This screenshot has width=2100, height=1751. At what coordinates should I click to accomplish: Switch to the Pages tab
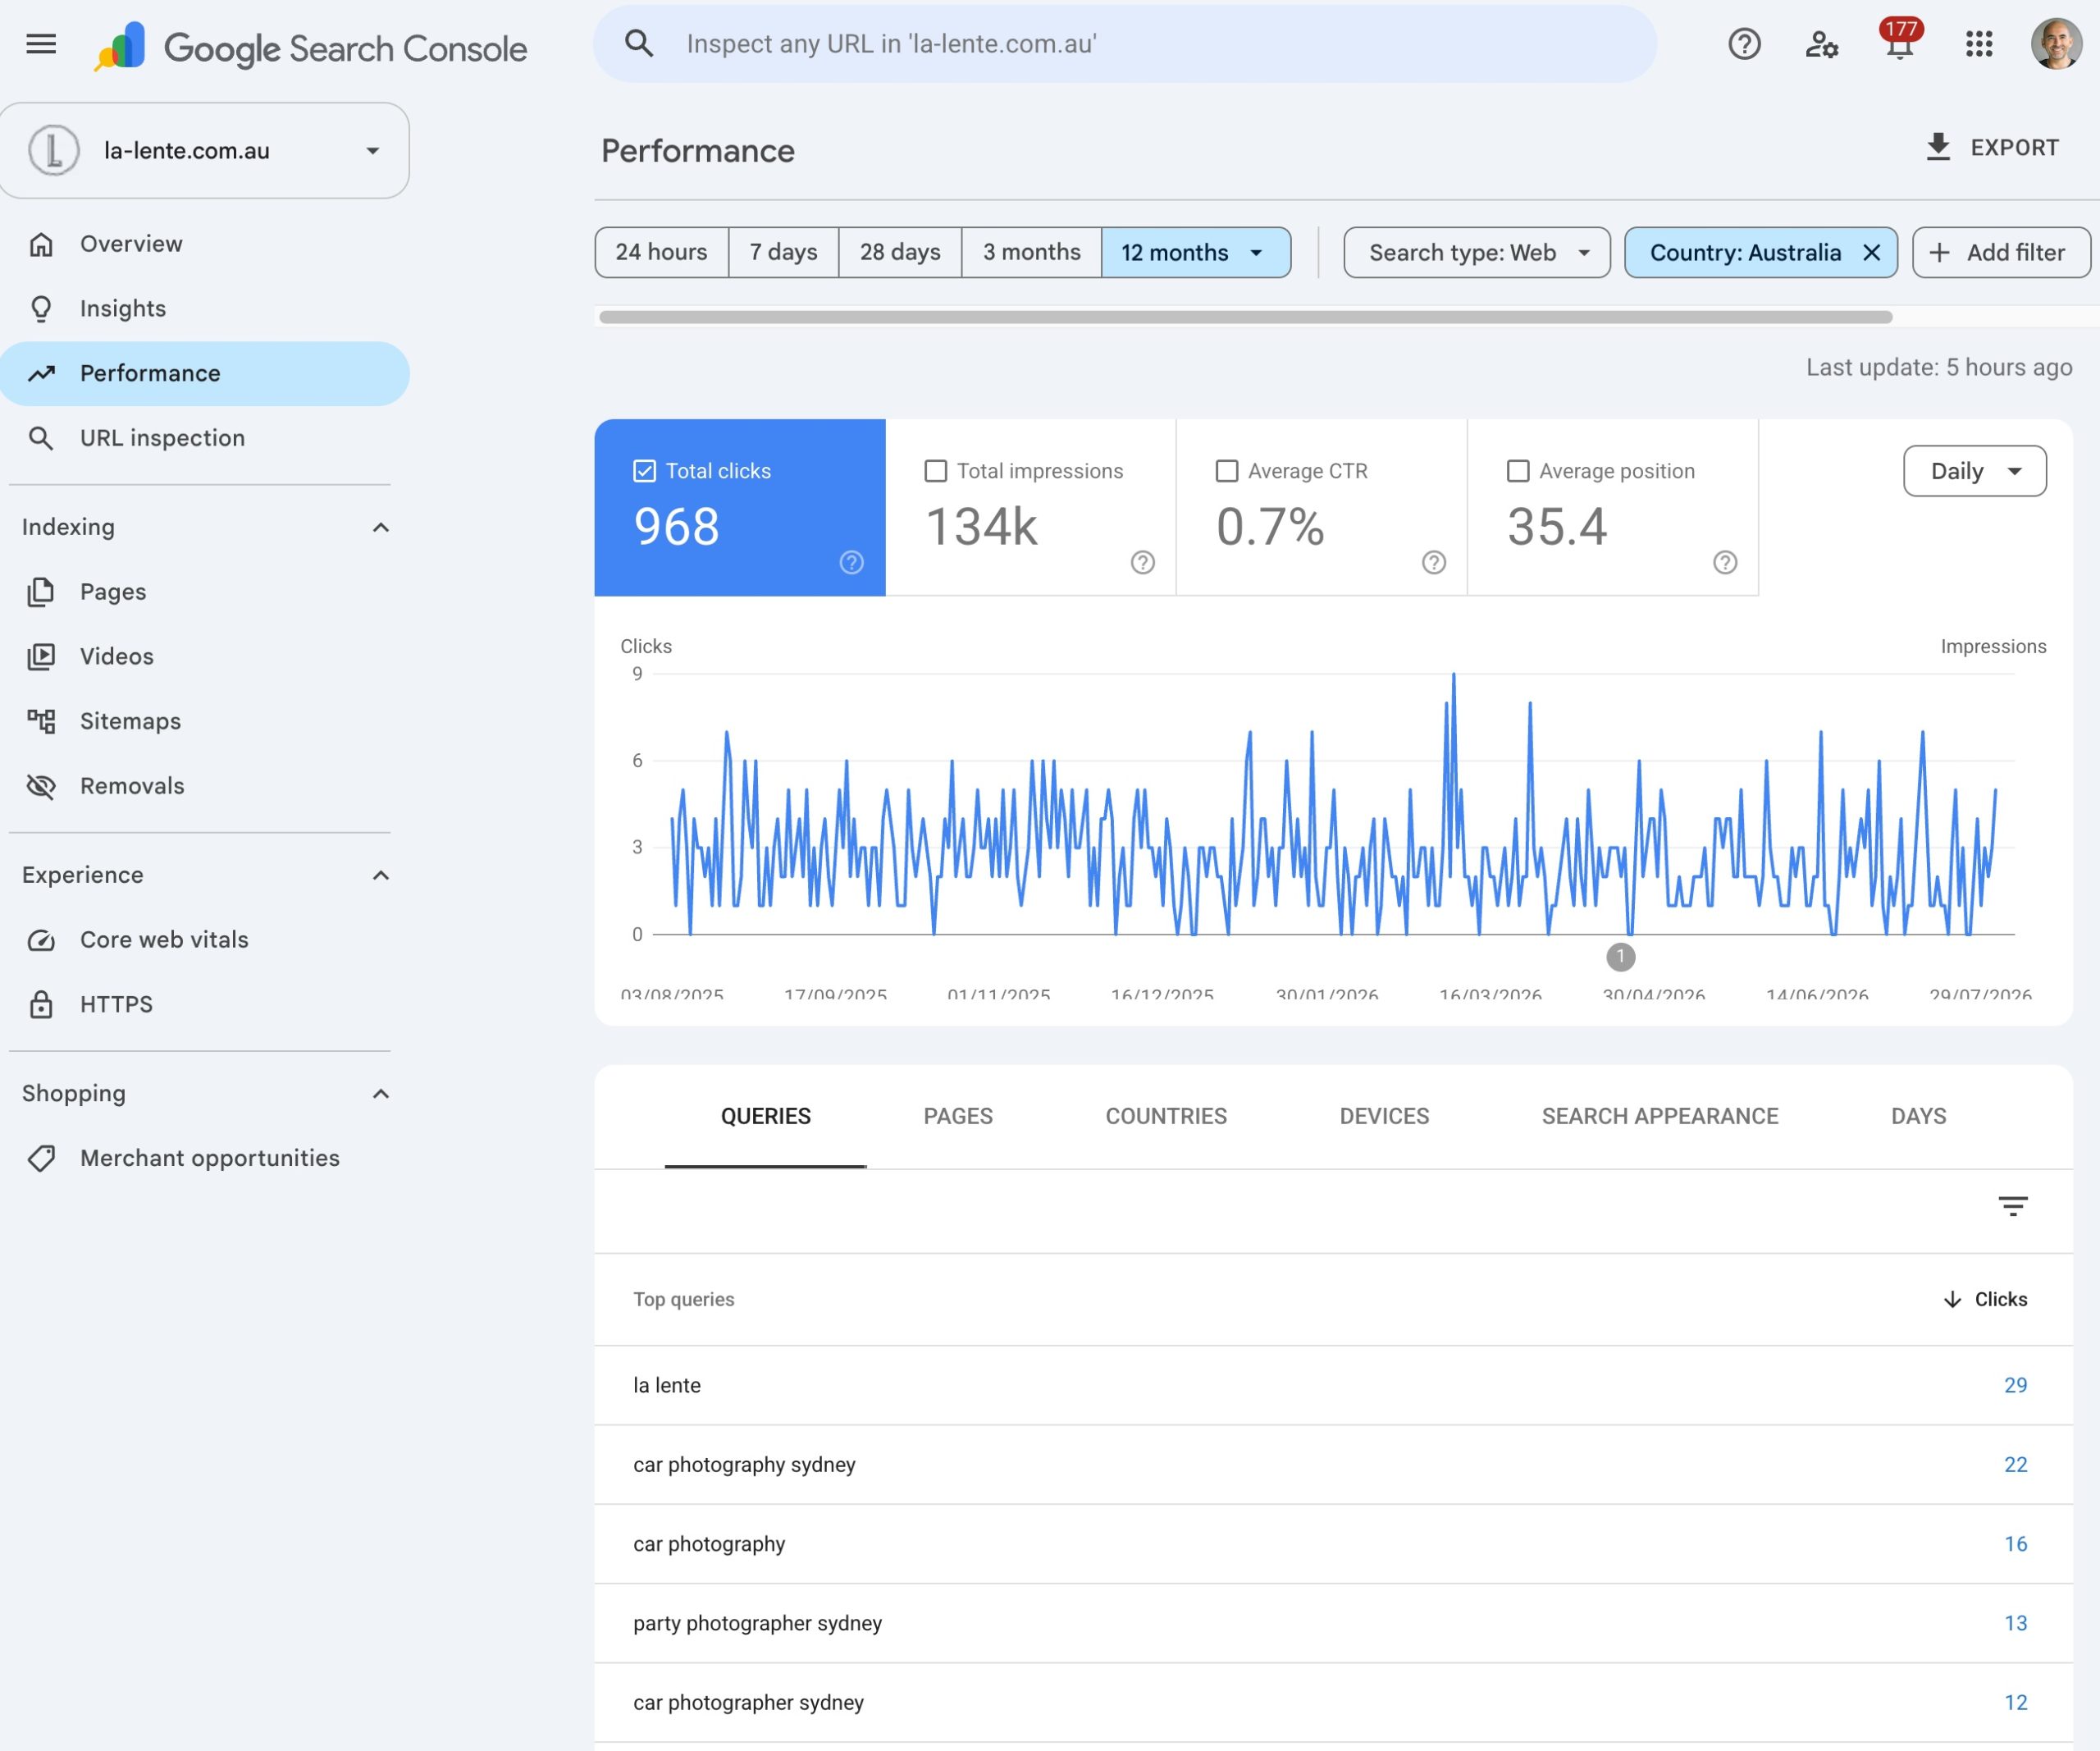[x=957, y=1116]
